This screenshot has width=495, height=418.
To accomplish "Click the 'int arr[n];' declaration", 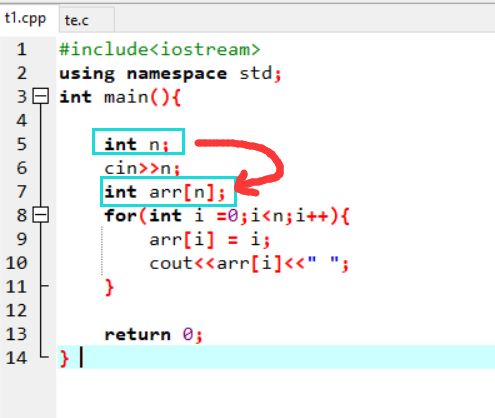I will [165, 192].
